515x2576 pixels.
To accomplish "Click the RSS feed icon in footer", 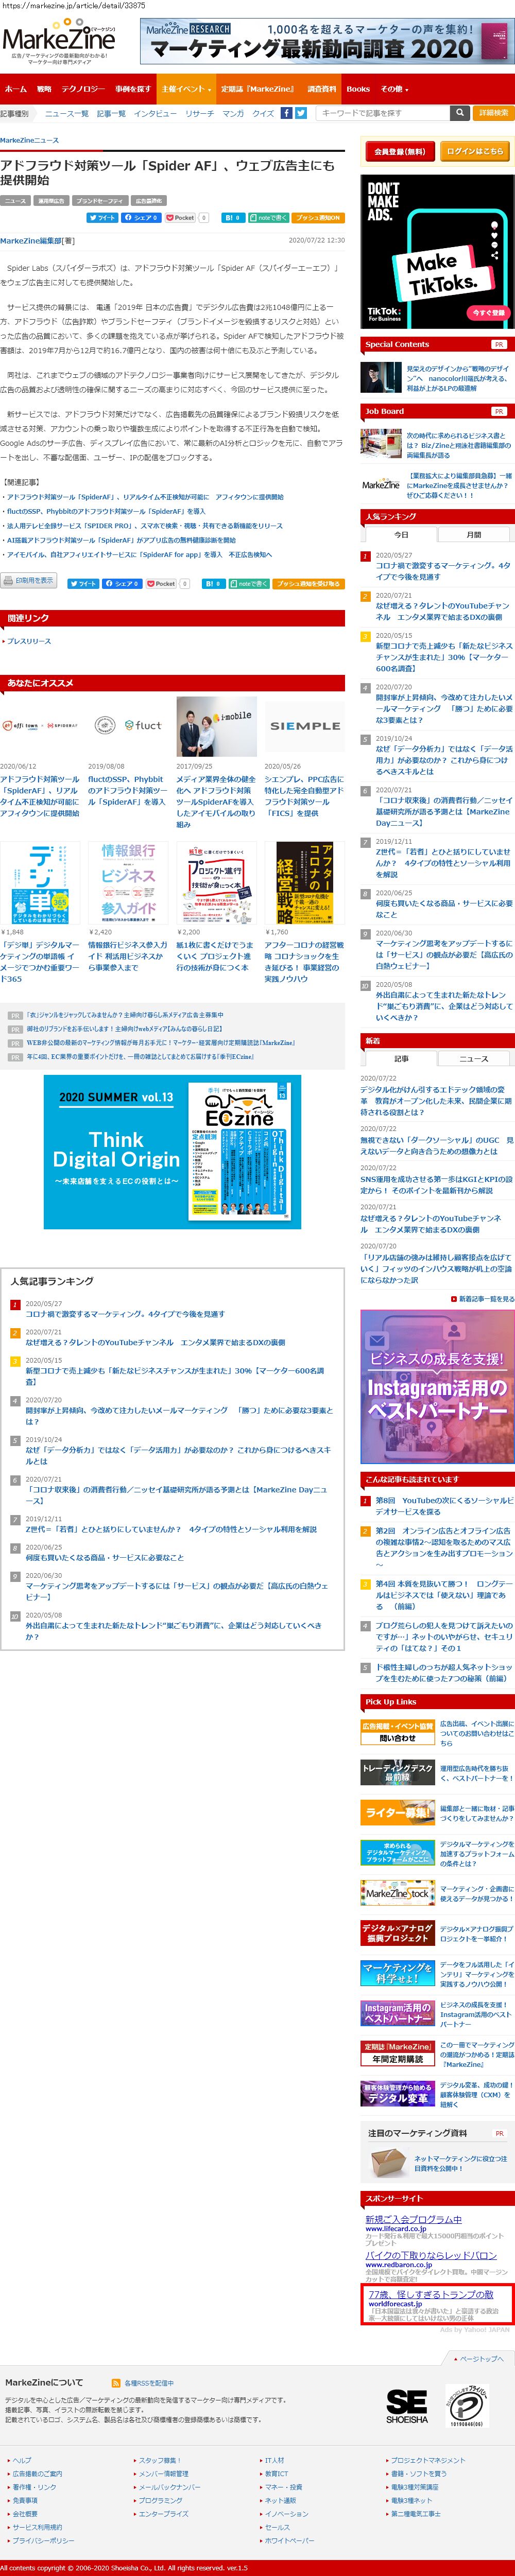I will (116, 2383).
